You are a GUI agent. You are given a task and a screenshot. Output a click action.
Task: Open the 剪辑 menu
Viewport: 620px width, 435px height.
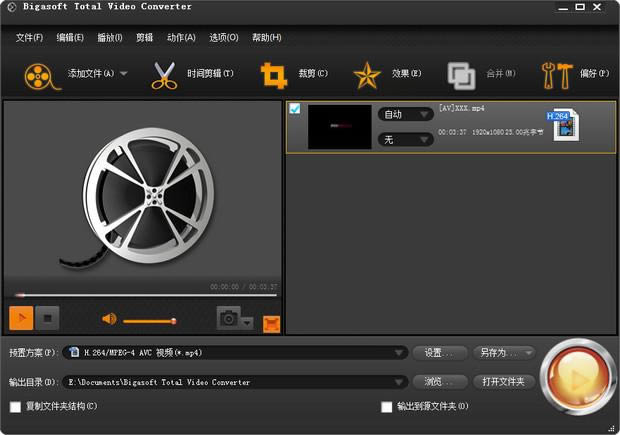click(x=144, y=38)
